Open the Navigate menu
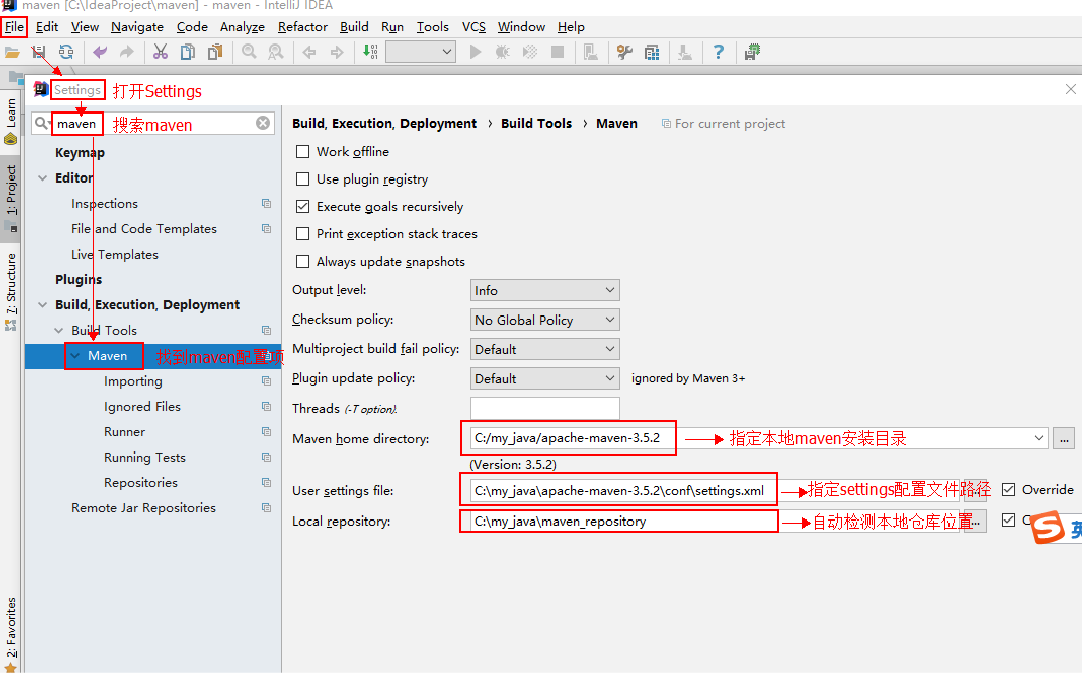 [137, 27]
